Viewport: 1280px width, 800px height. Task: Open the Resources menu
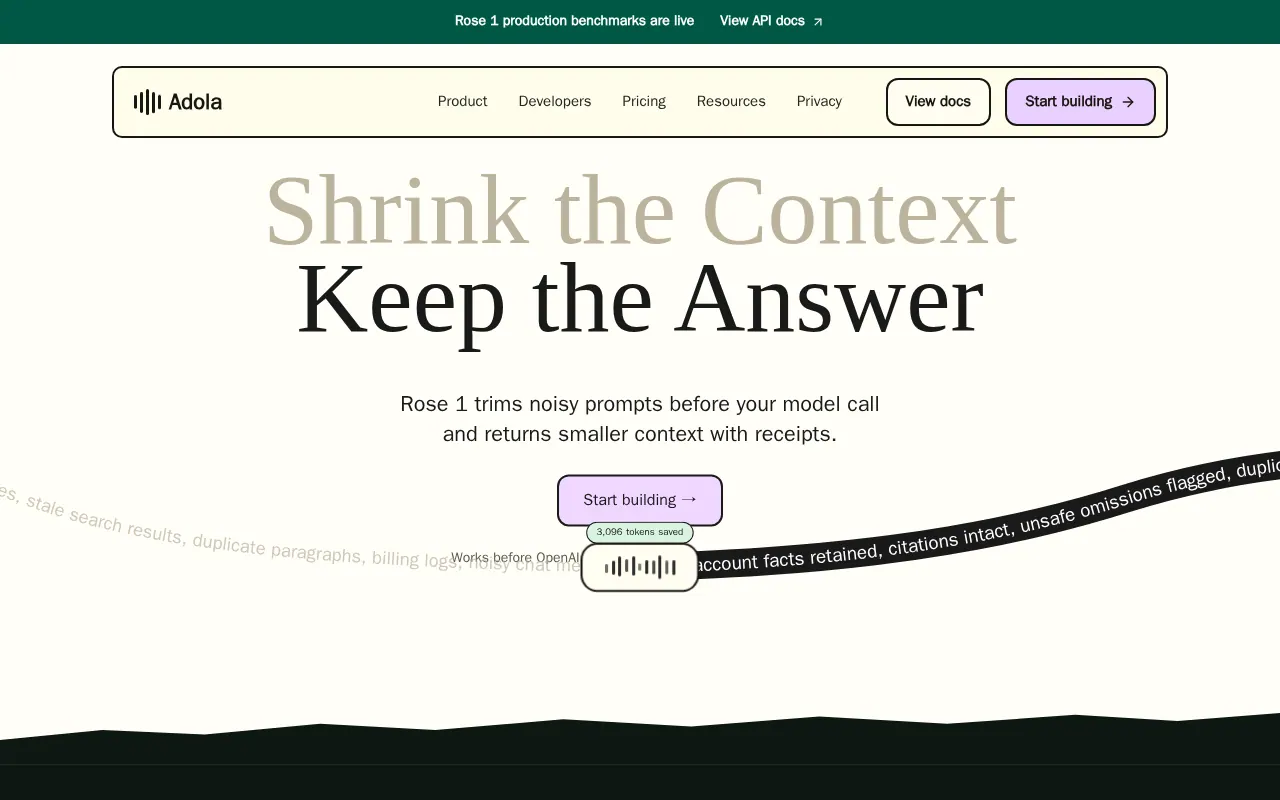731,102
